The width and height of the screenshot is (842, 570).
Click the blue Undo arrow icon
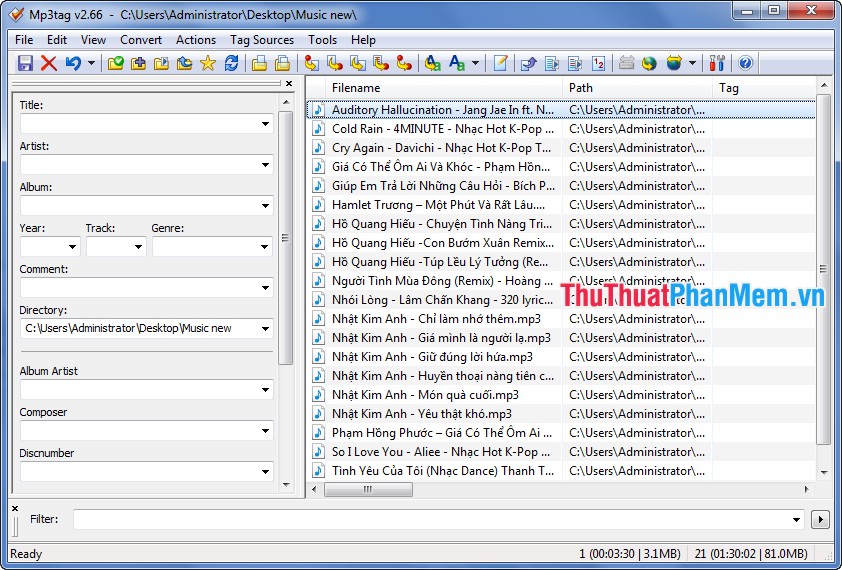point(73,63)
